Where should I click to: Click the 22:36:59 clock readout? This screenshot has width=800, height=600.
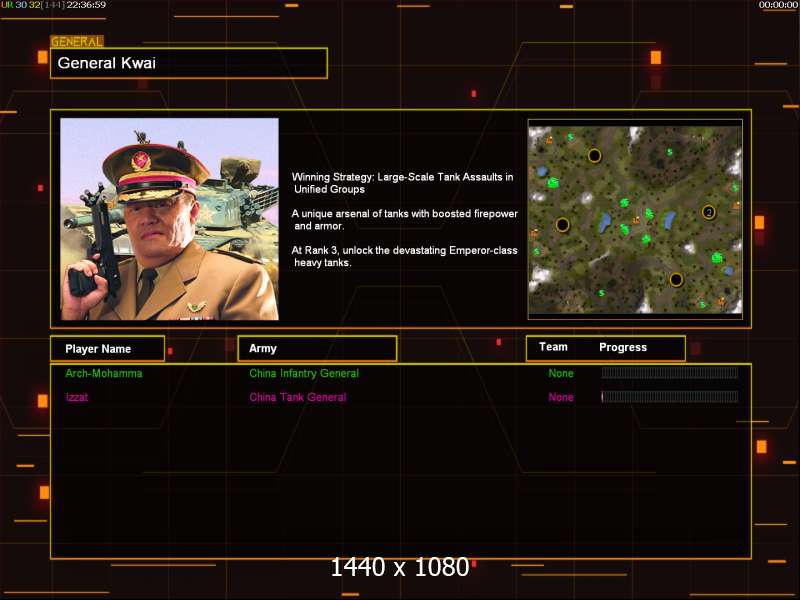tap(86, 5)
